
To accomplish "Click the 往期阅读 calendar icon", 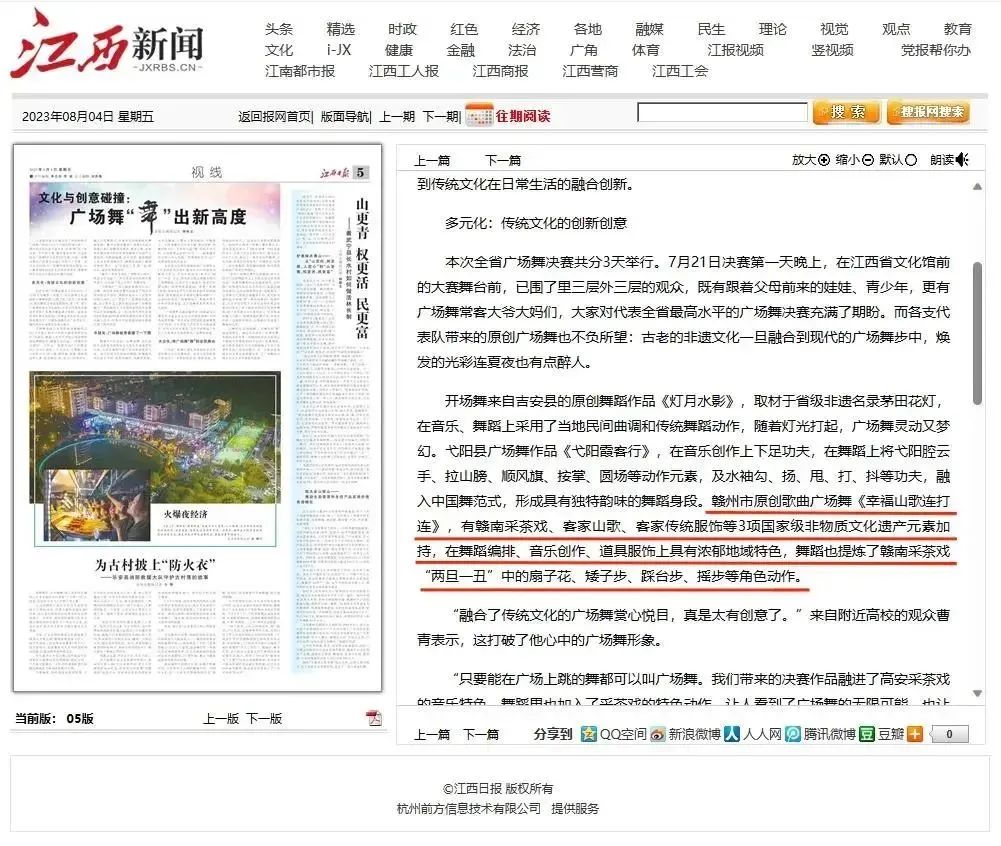I will [479, 115].
